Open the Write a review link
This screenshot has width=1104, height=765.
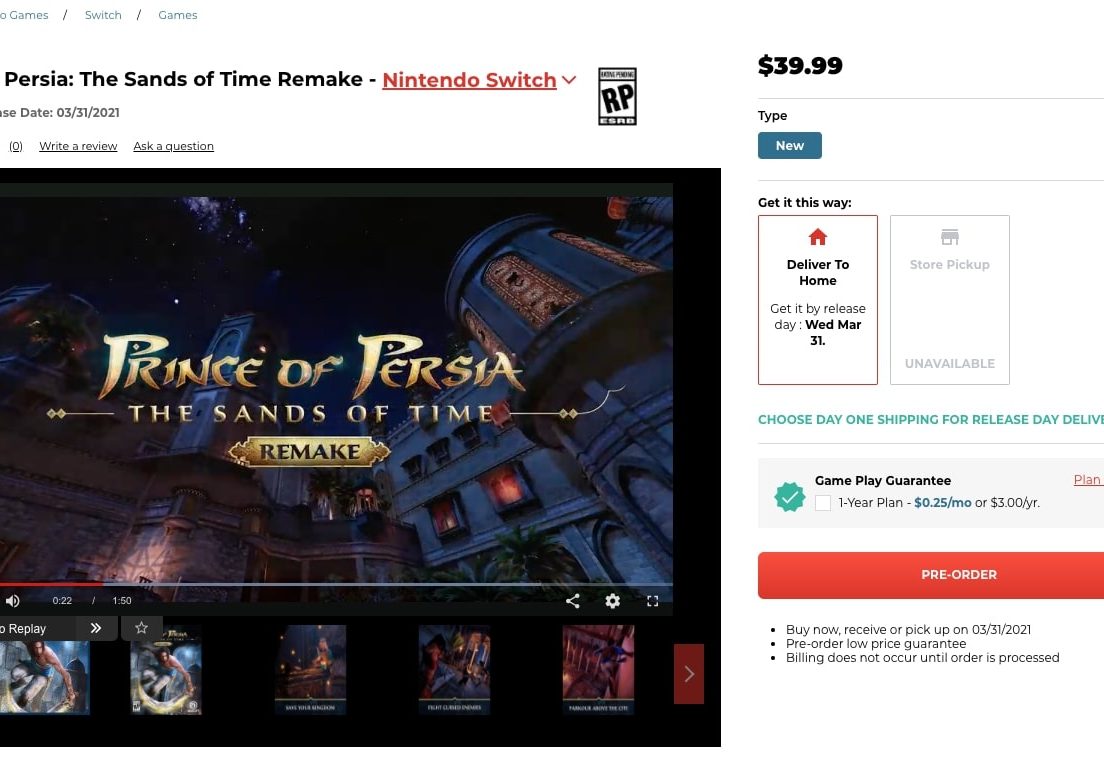point(78,146)
